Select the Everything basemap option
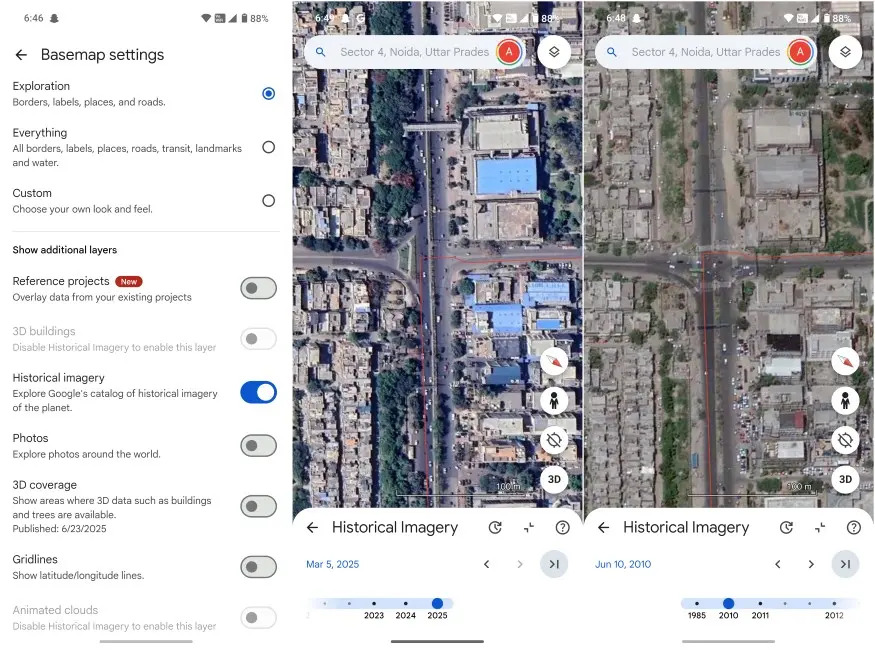The image size is (875, 650). tap(268, 147)
